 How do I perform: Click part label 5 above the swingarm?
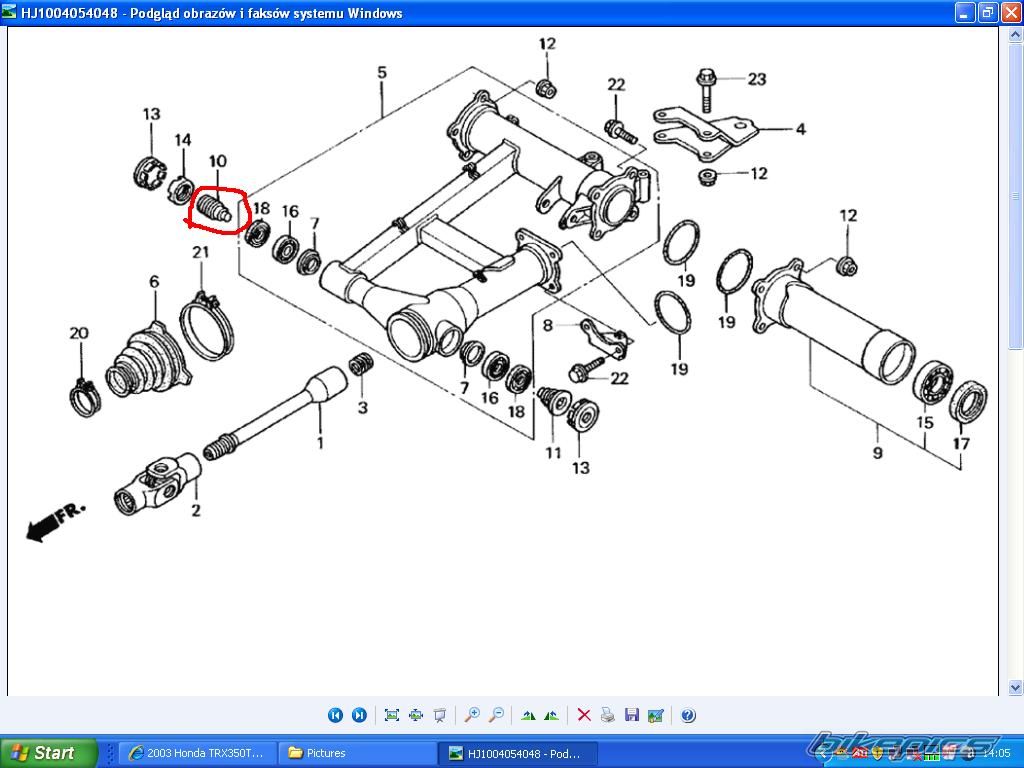pyautogui.click(x=382, y=72)
